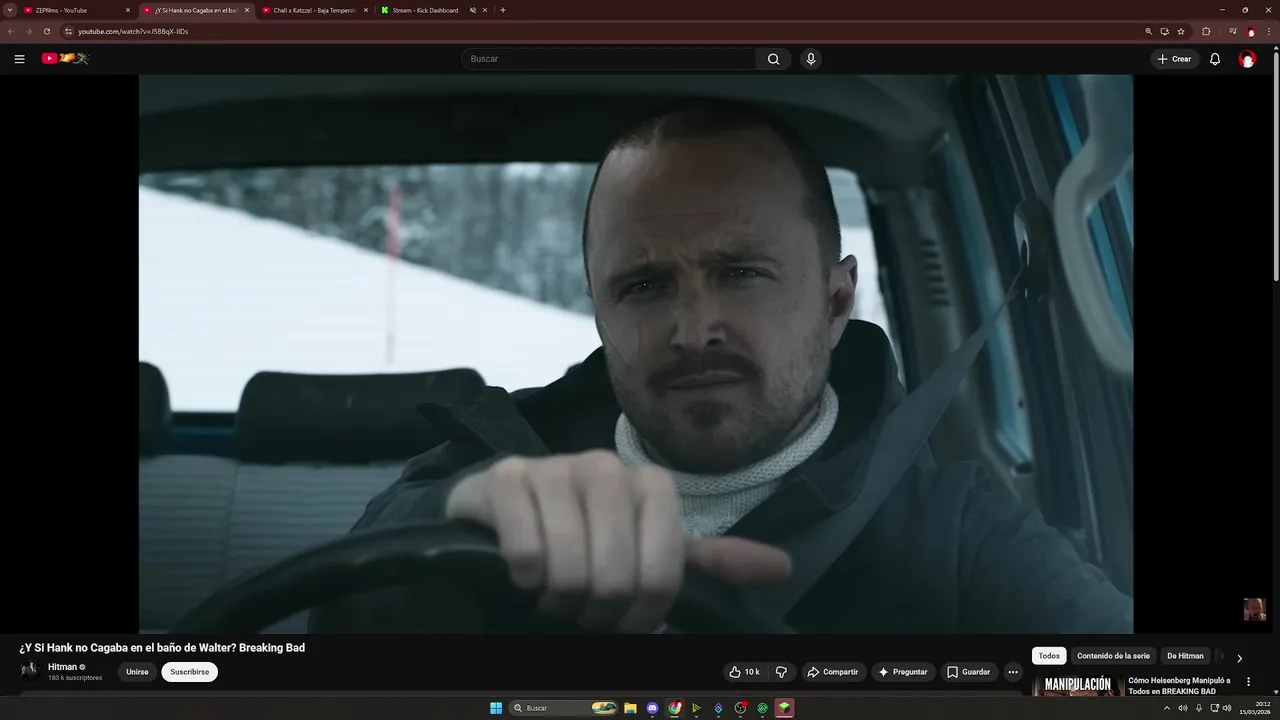
Task: Open the Hitman channel name link
Action: (62, 667)
